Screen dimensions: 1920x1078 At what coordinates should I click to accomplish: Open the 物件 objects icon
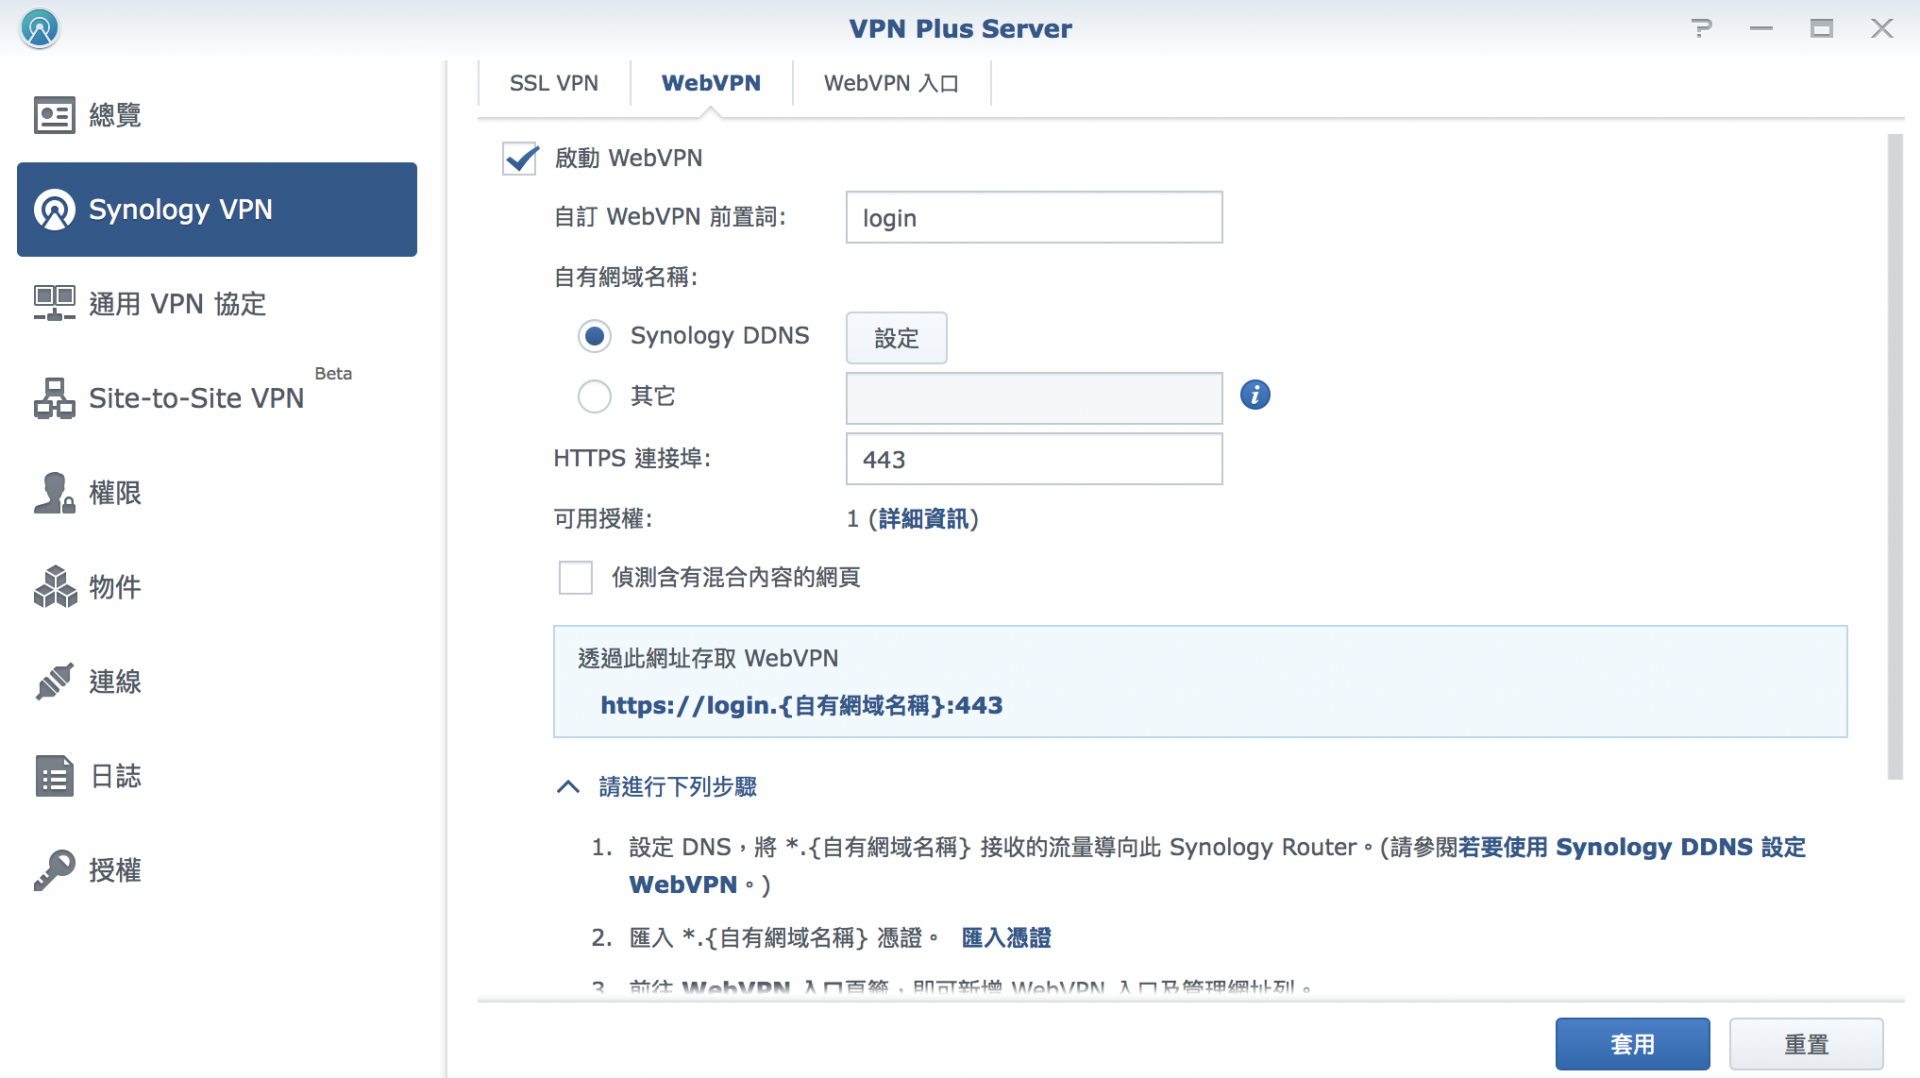click(54, 587)
